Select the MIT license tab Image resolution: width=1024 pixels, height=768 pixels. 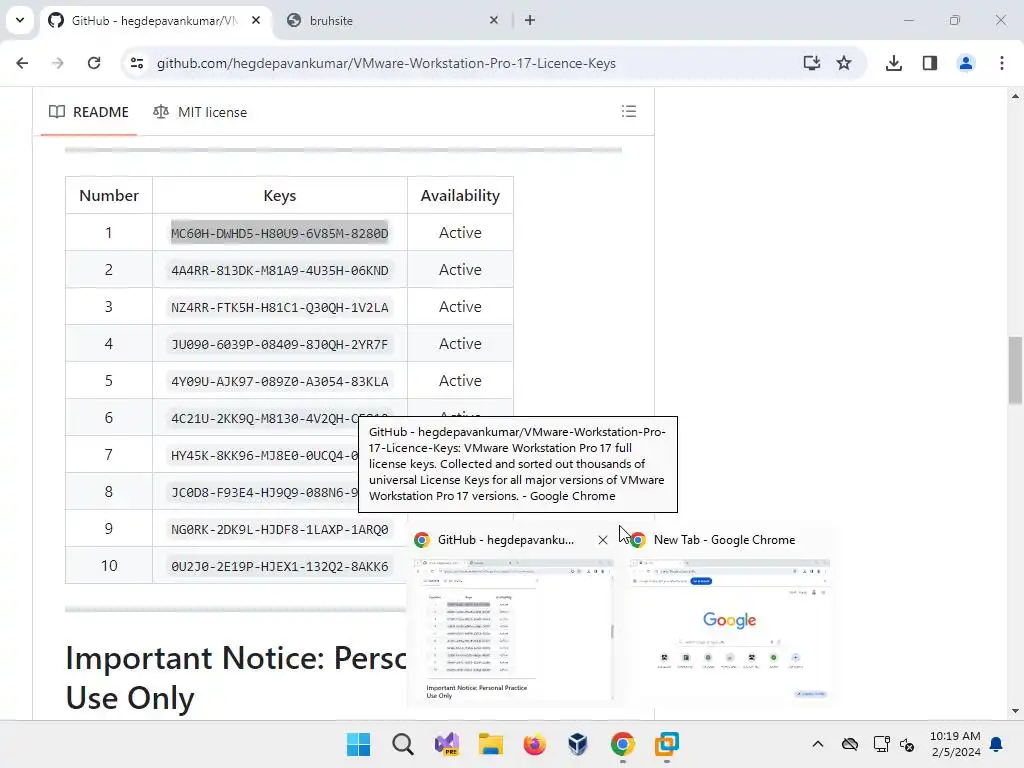coord(200,112)
